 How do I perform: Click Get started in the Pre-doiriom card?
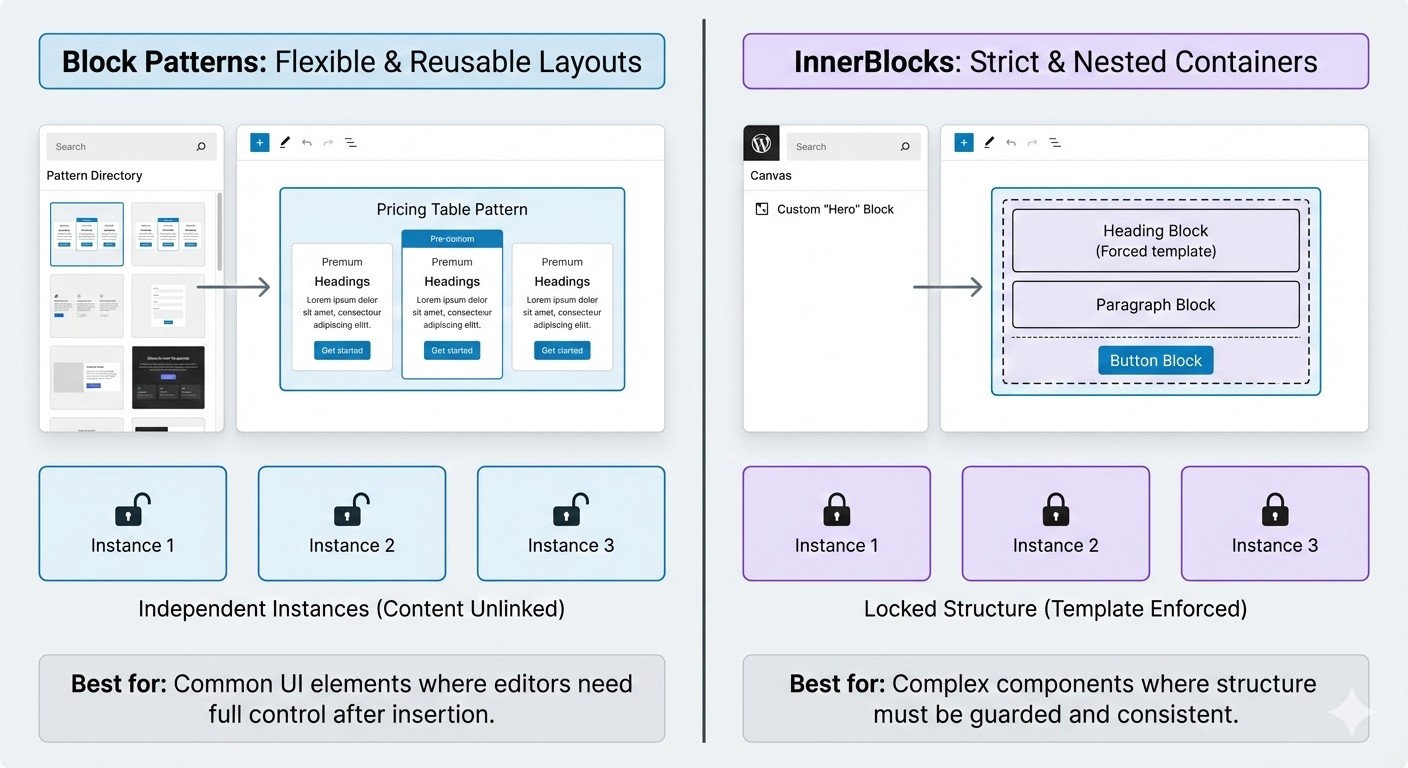pyautogui.click(x=452, y=351)
